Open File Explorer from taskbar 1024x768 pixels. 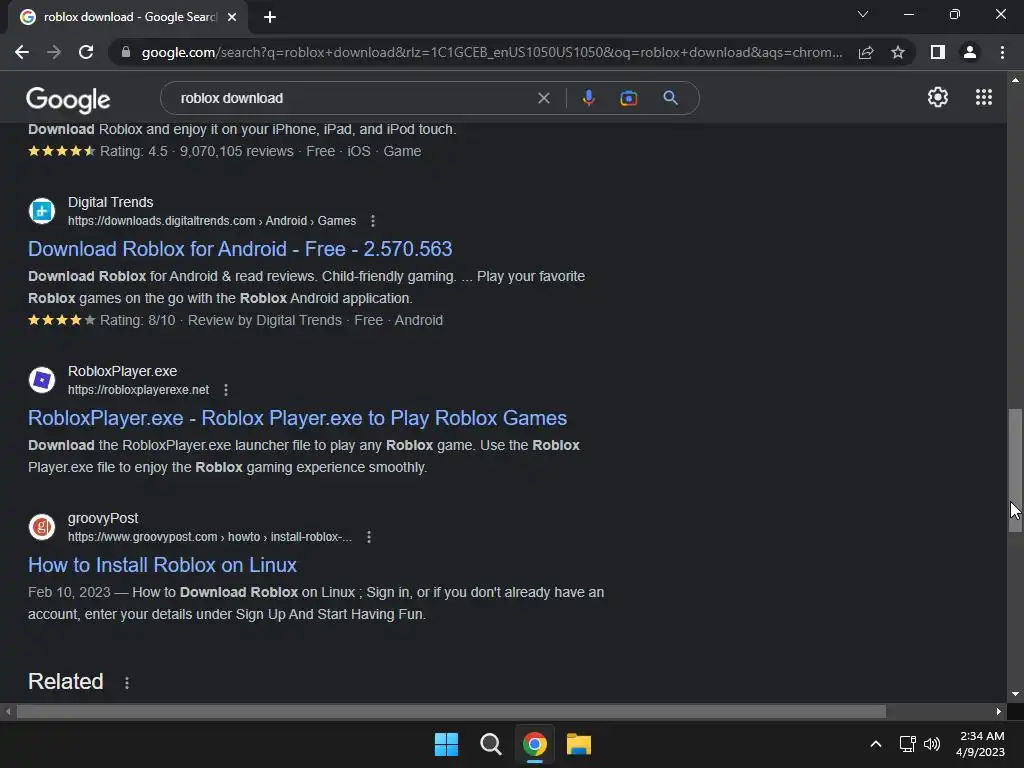(x=579, y=744)
